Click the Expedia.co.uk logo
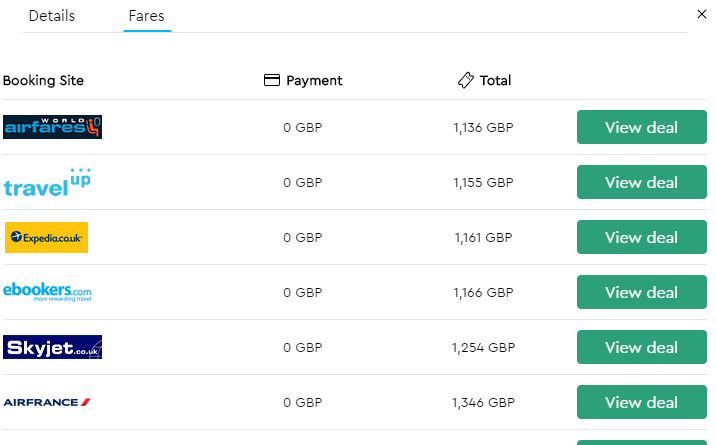Screen dimensions: 716x445 click(x=46, y=237)
